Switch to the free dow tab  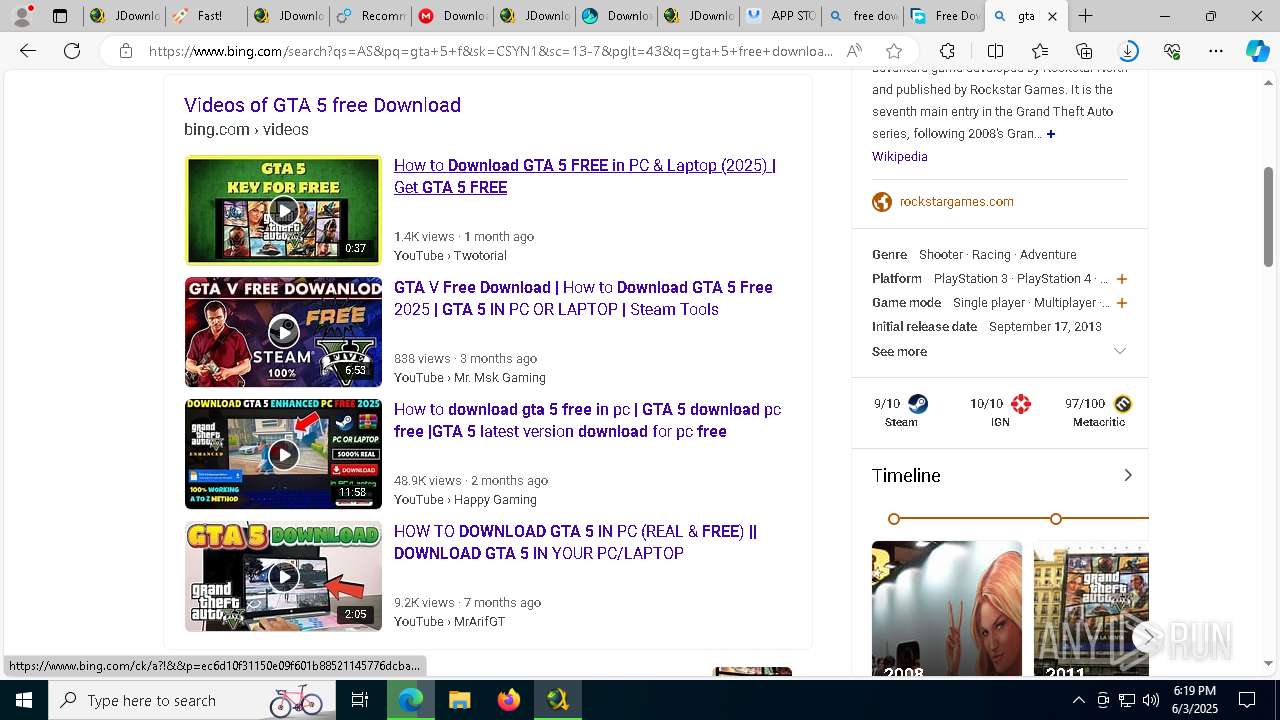863,16
